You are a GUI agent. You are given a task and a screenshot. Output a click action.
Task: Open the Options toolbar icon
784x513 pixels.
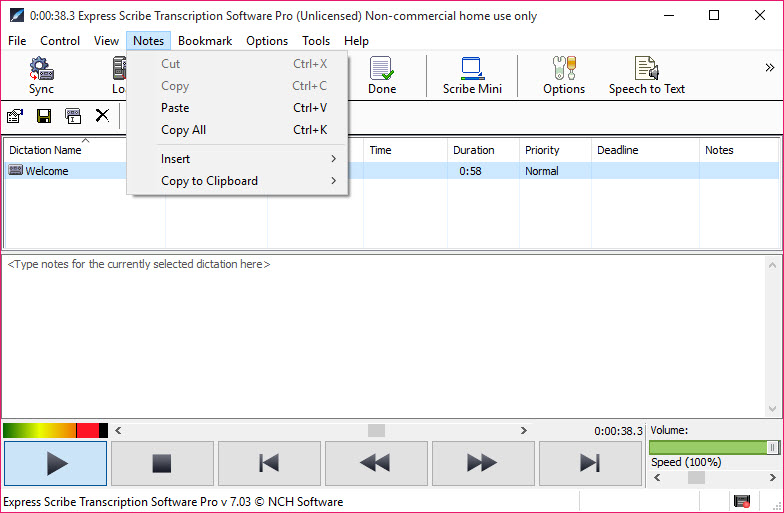(x=564, y=76)
